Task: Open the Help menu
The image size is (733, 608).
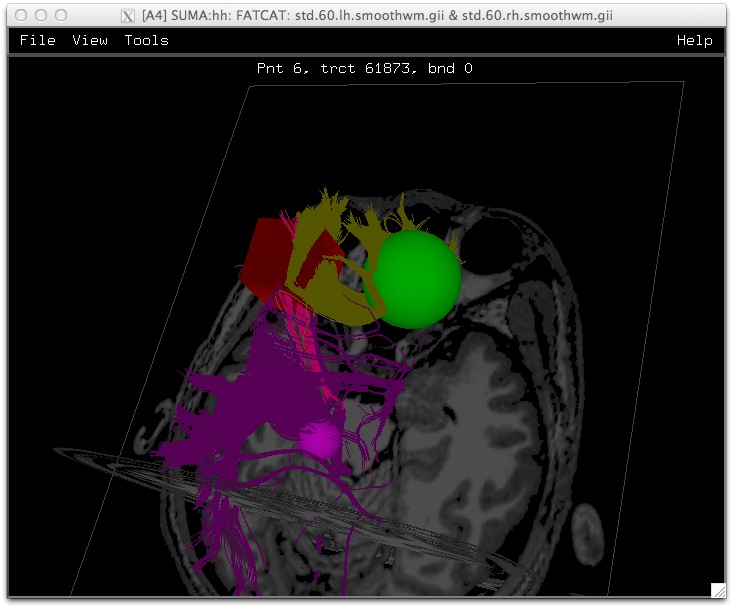Action: tap(694, 40)
